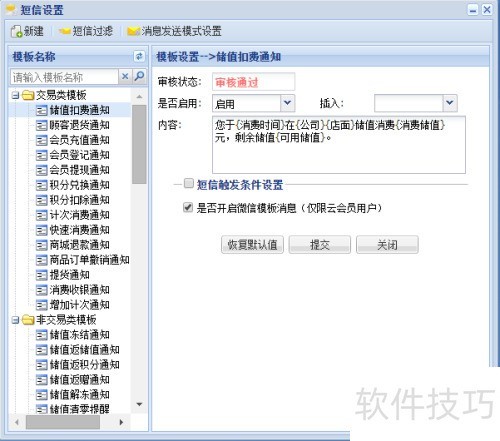Click the 审核状态 status field
The image size is (500, 441).
pos(253,82)
